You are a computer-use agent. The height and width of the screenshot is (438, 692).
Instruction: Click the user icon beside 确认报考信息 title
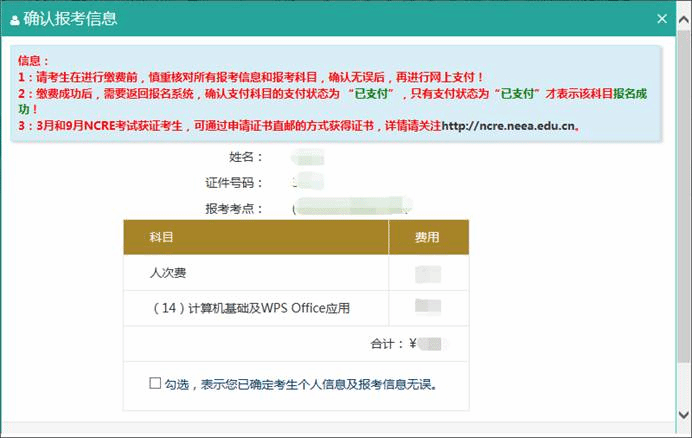[15, 19]
